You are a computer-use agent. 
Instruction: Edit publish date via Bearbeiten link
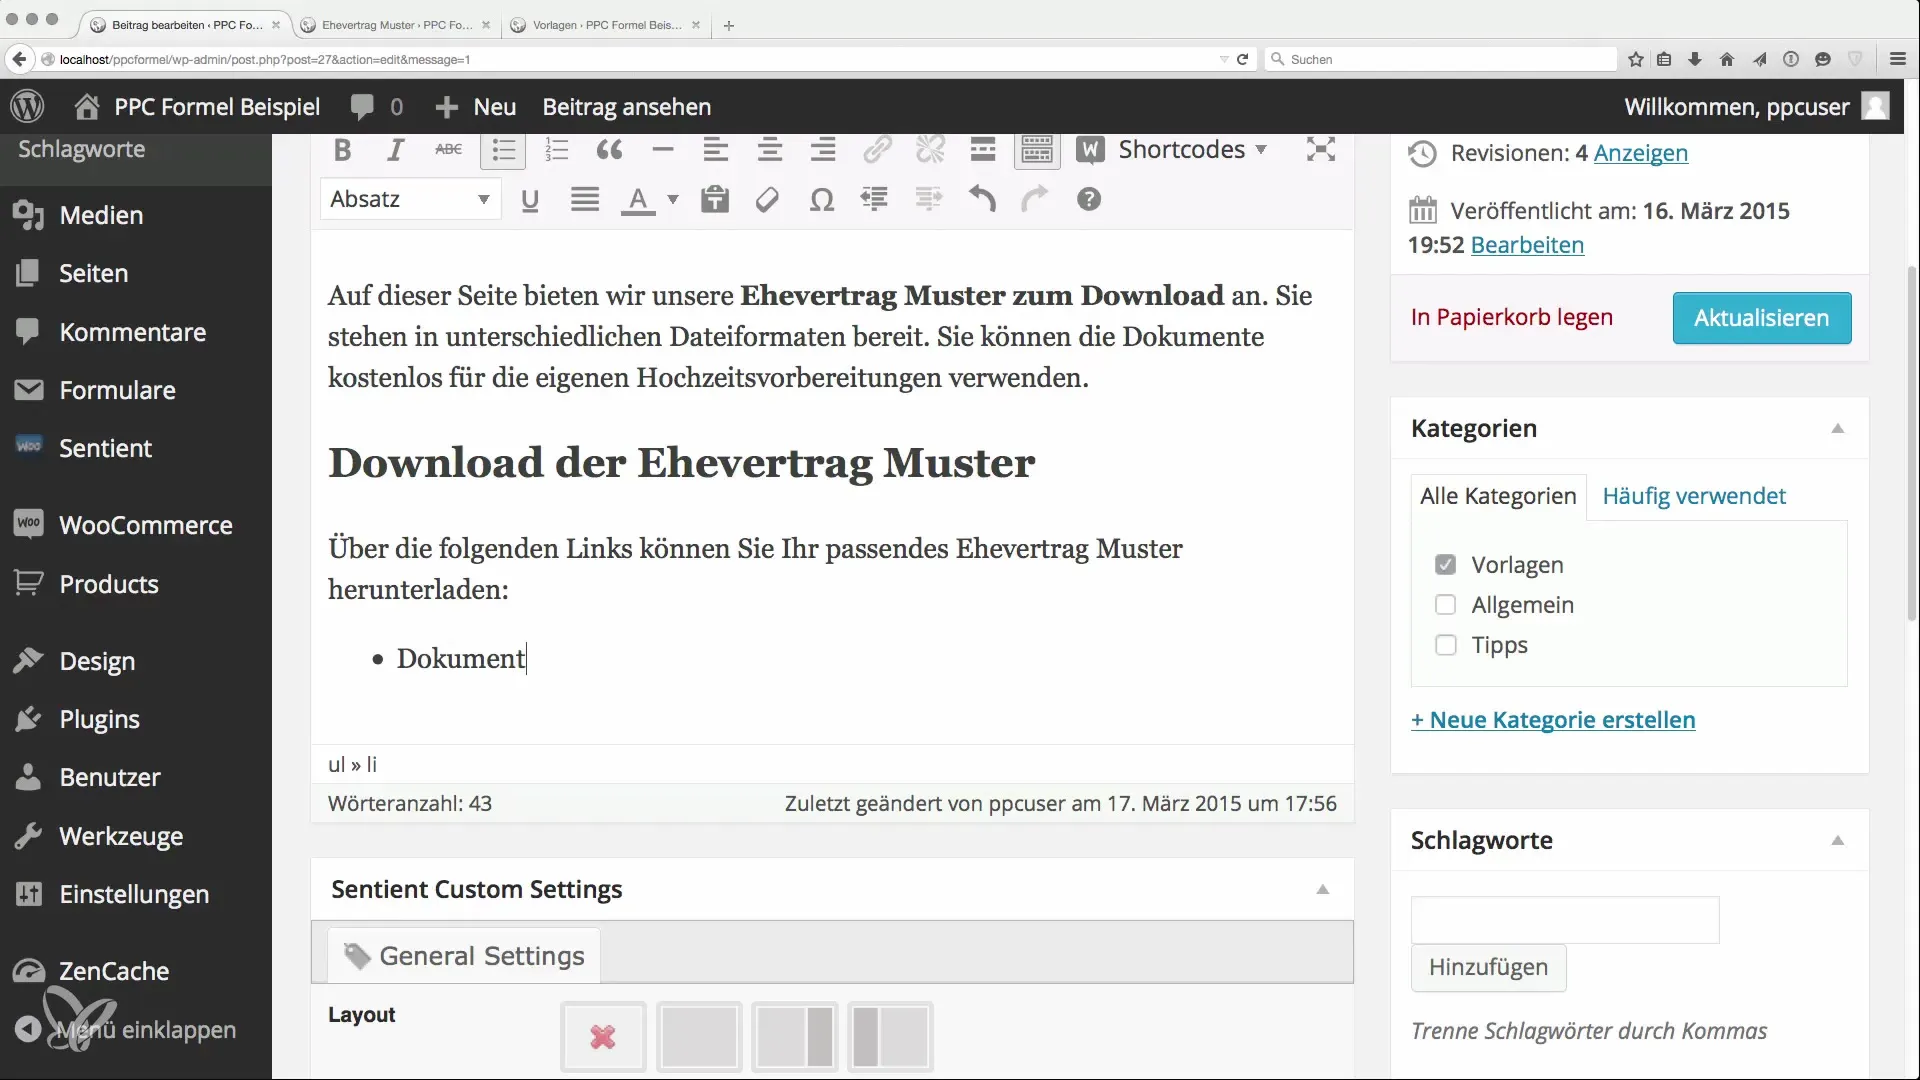pos(1527,245)
